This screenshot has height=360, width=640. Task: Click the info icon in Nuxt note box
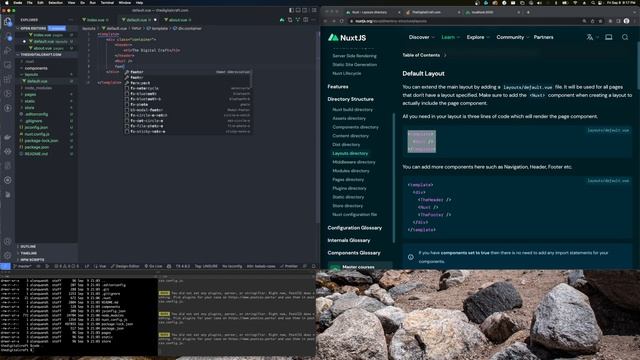(411, 257)
